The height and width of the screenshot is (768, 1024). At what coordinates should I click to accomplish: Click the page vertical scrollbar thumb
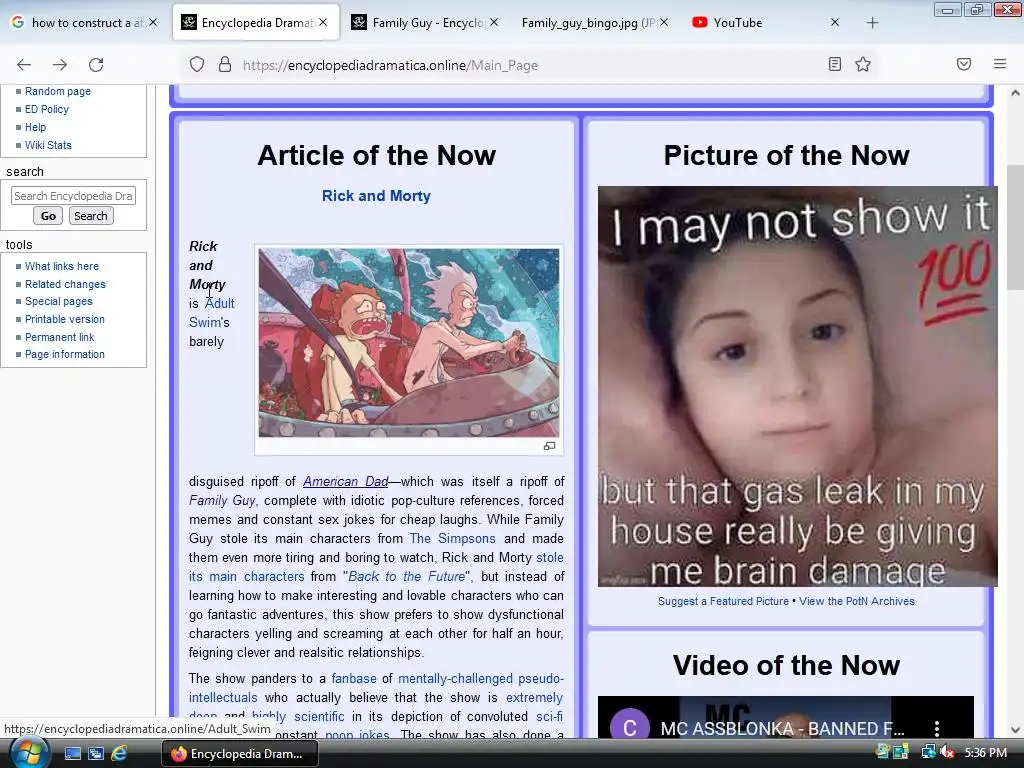[1015, 227]
